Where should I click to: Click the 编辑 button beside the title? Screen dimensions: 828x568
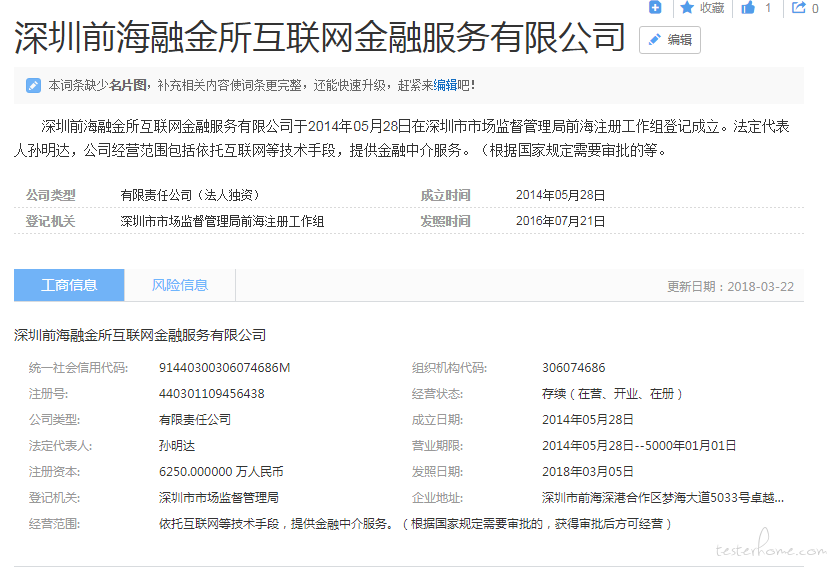tap(670, 40)
